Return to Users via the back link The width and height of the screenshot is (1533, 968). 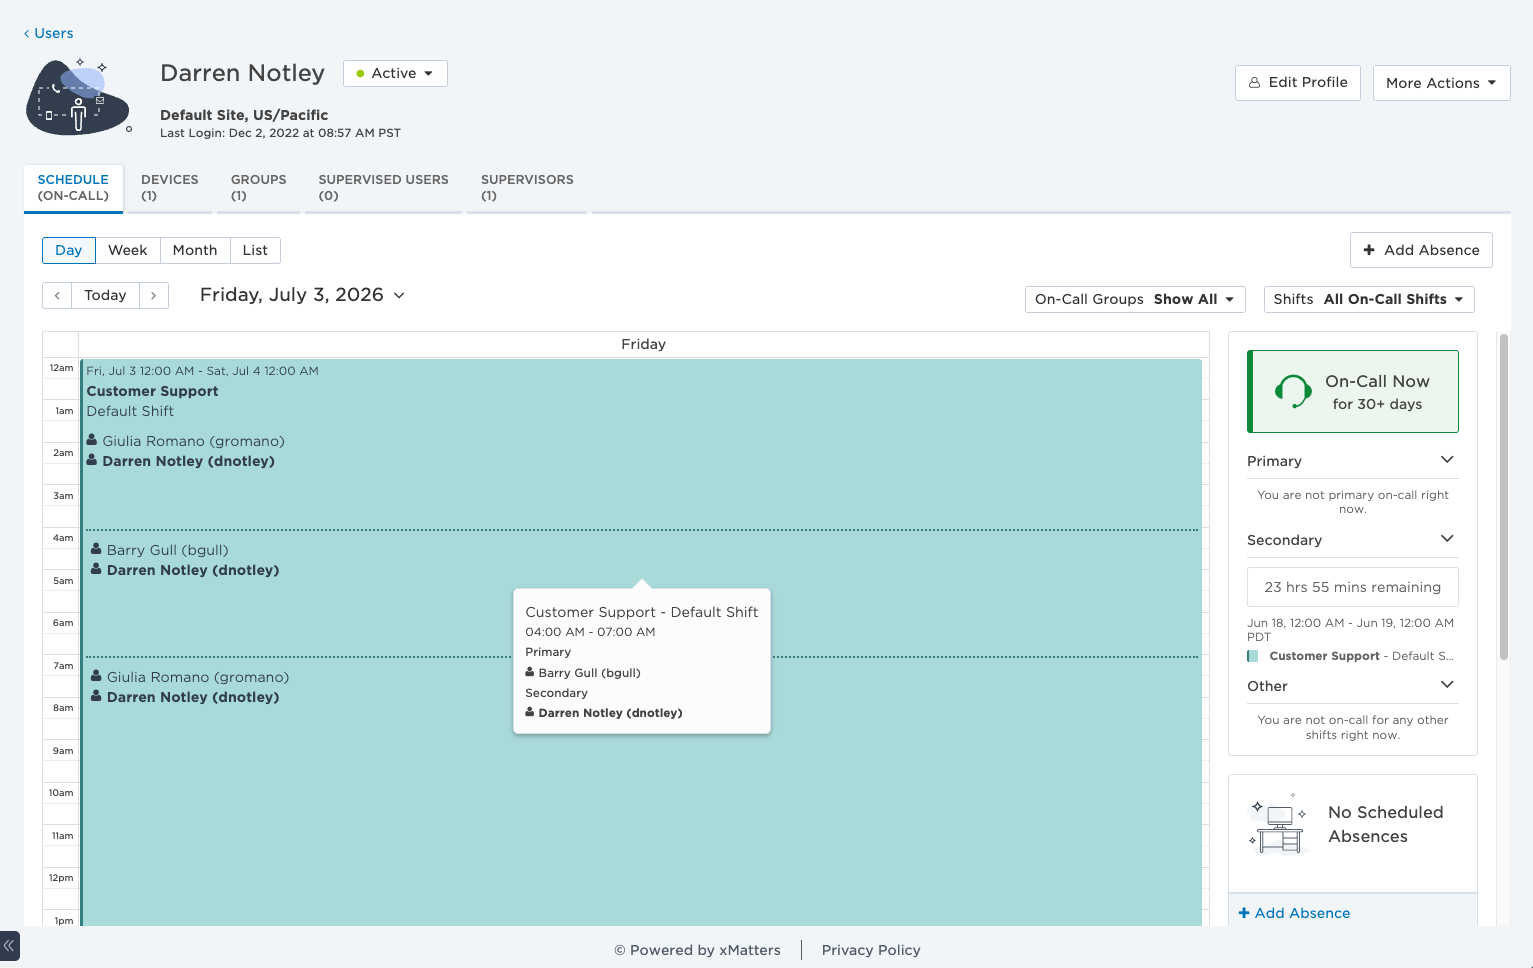(49, 33)
